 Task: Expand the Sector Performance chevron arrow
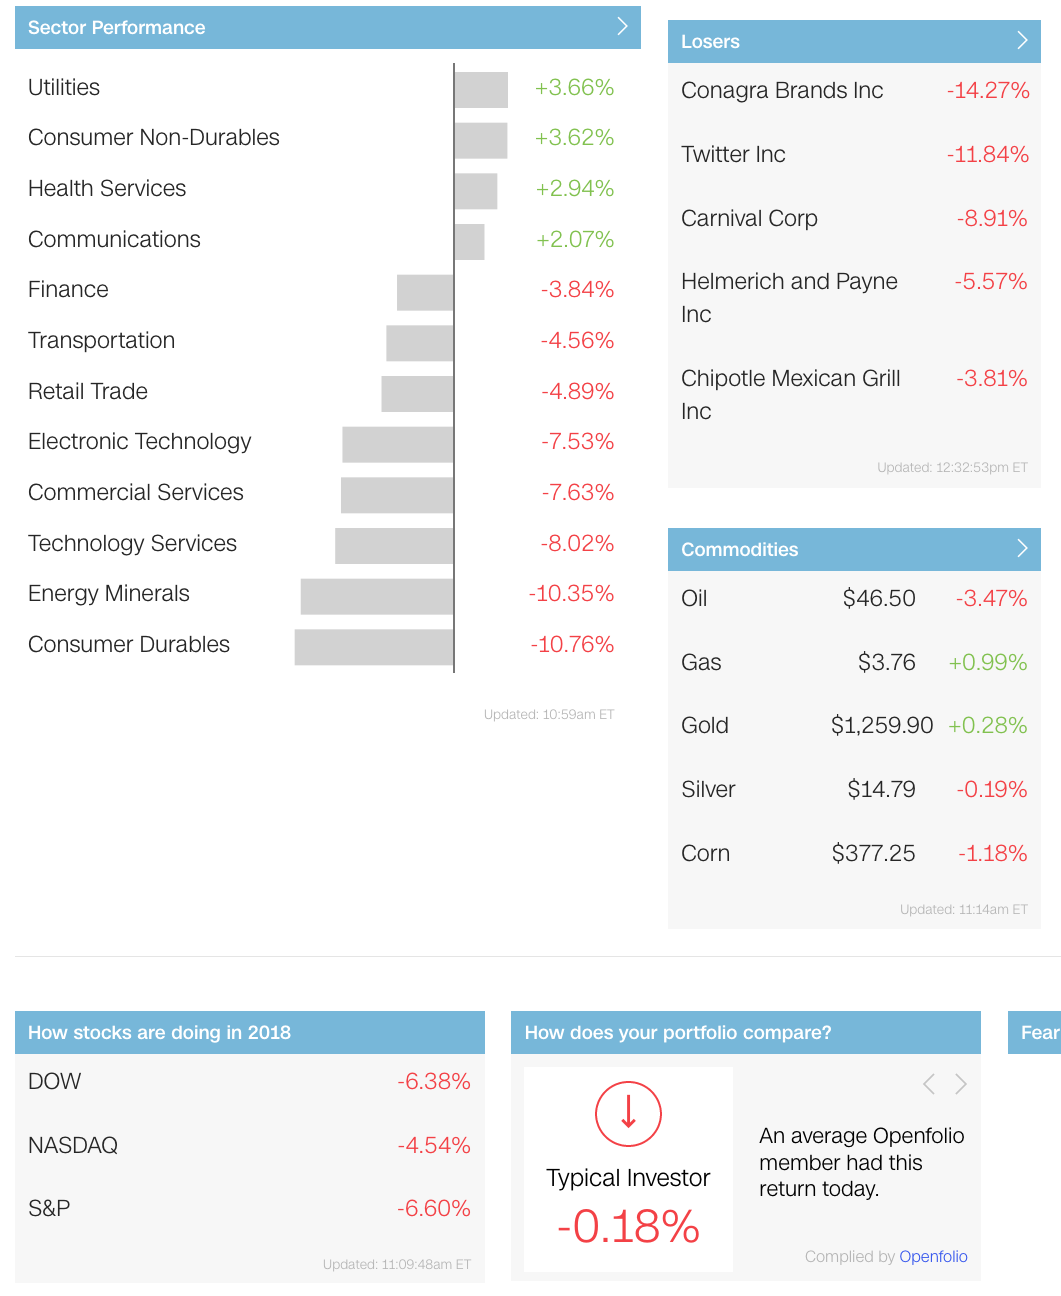[x=622, y=27]
